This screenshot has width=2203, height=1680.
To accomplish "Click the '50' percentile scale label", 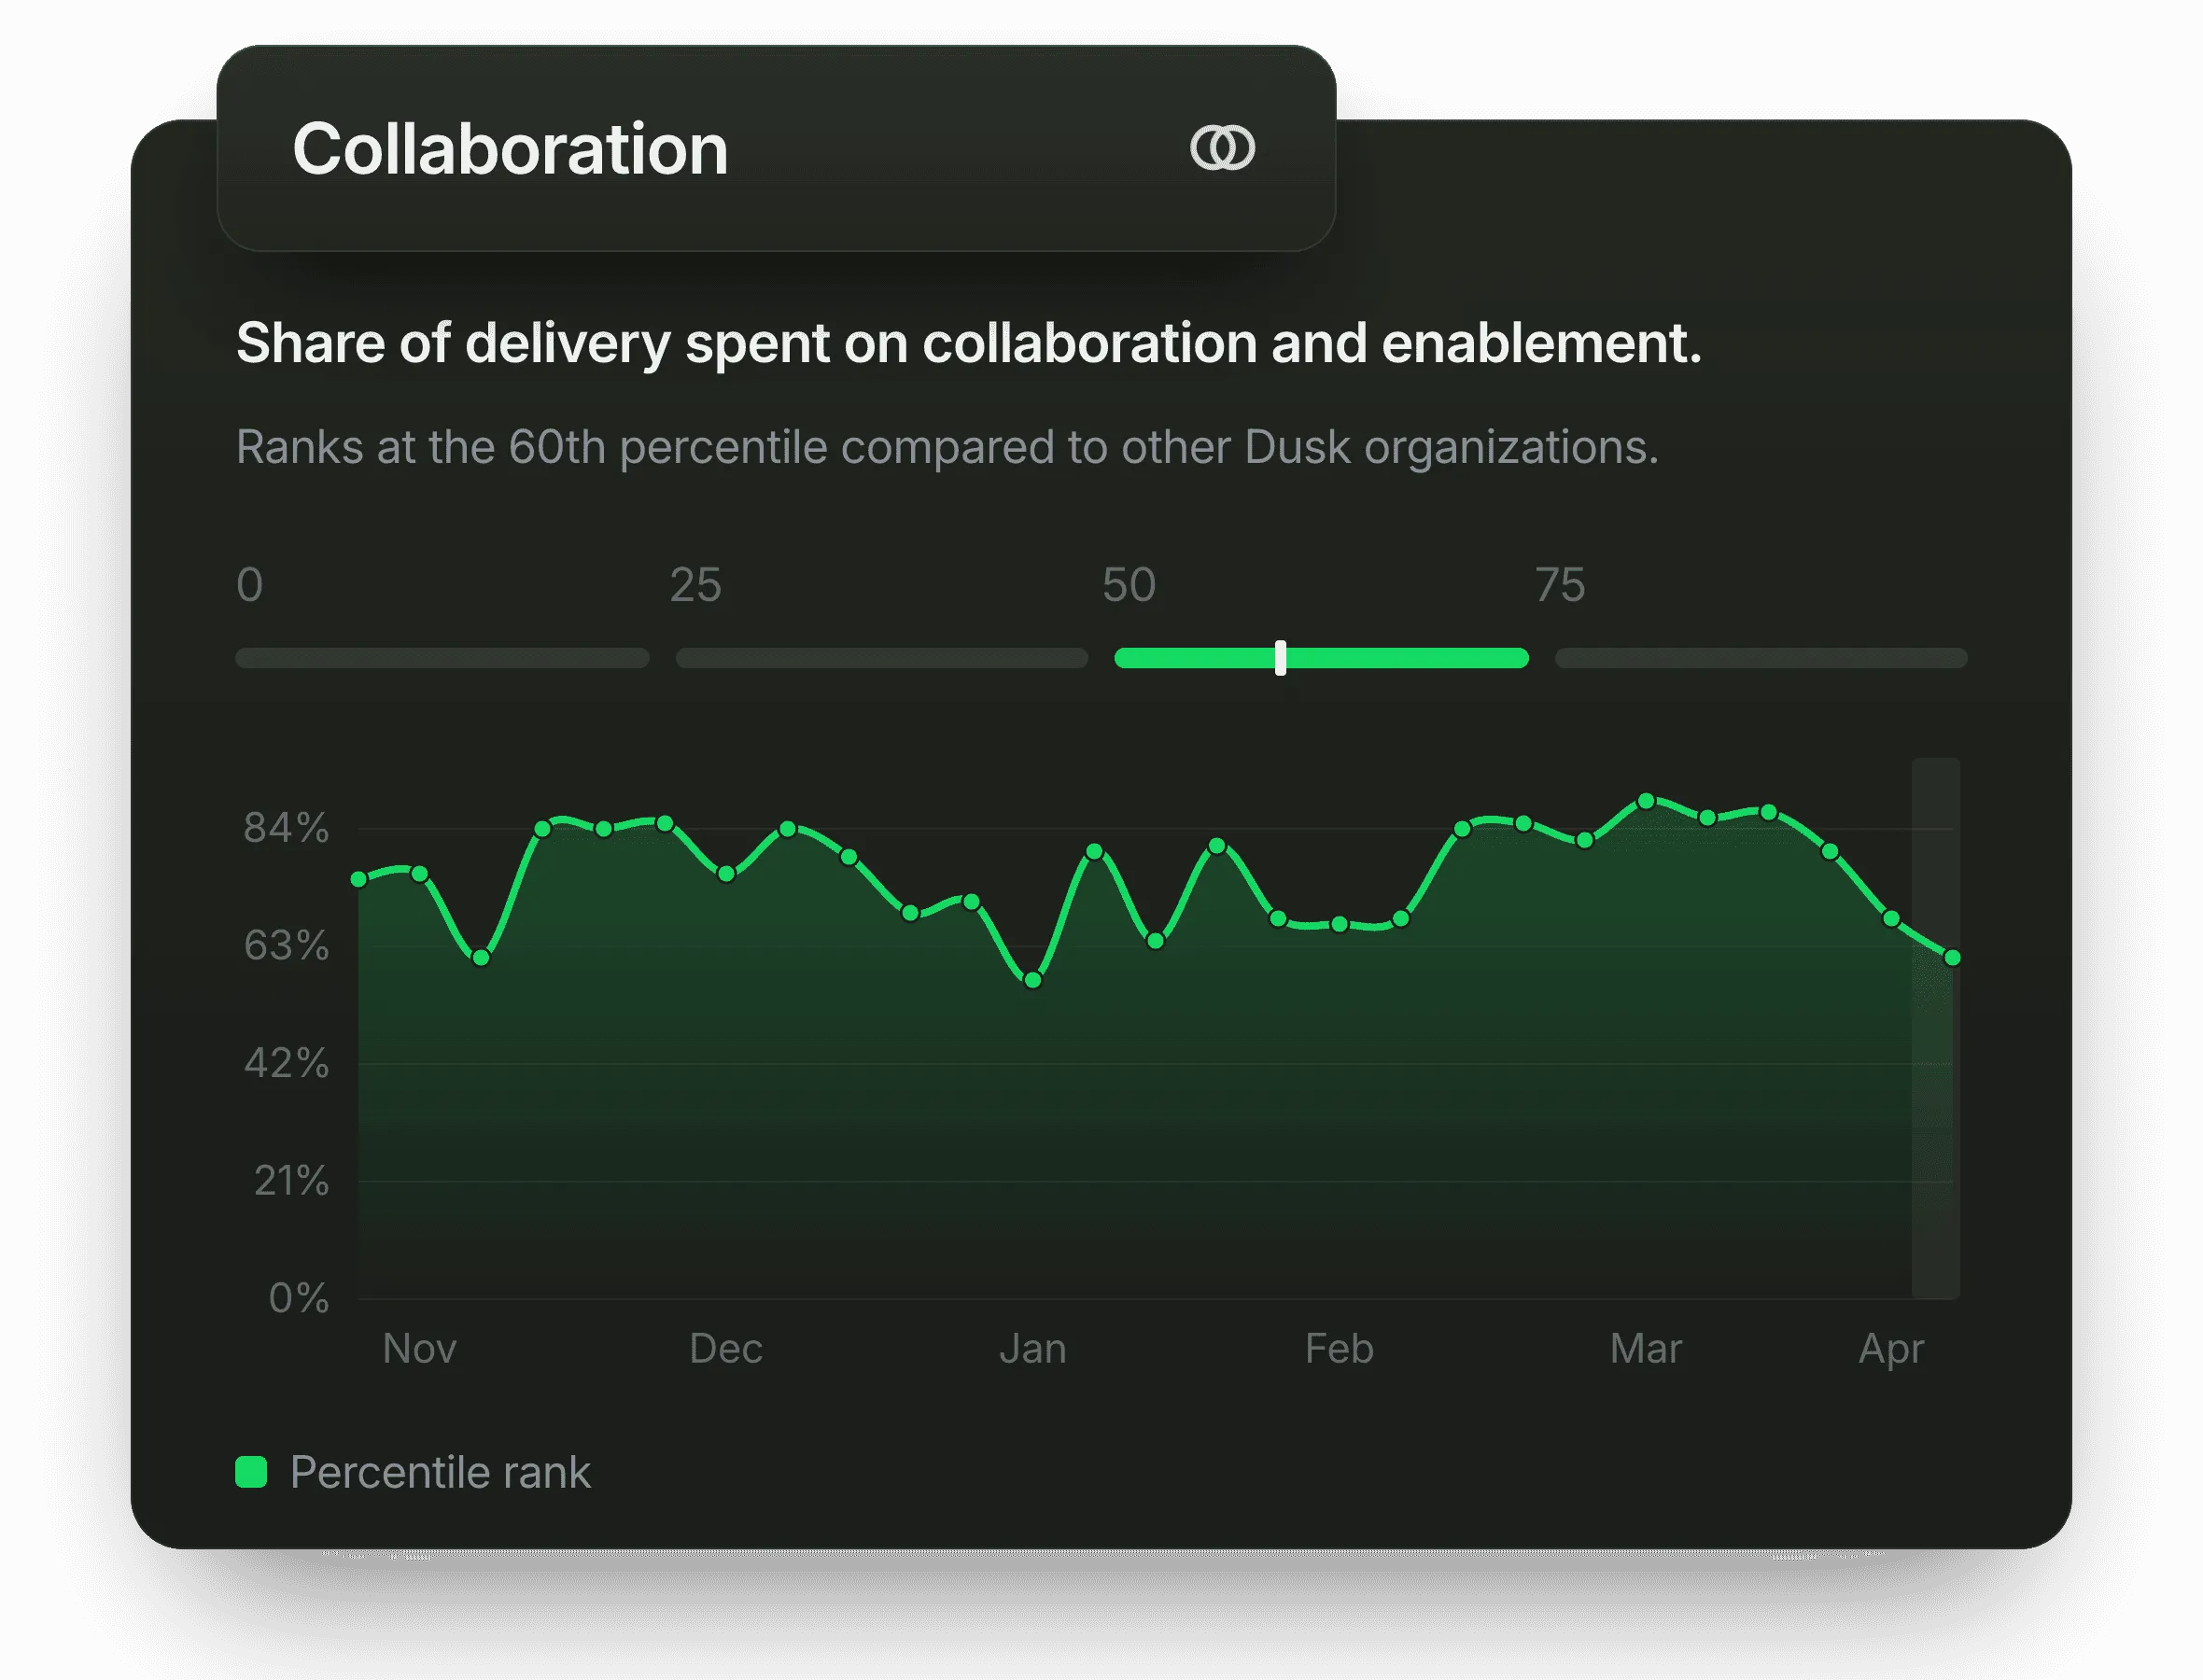I will pos(1129,585).
